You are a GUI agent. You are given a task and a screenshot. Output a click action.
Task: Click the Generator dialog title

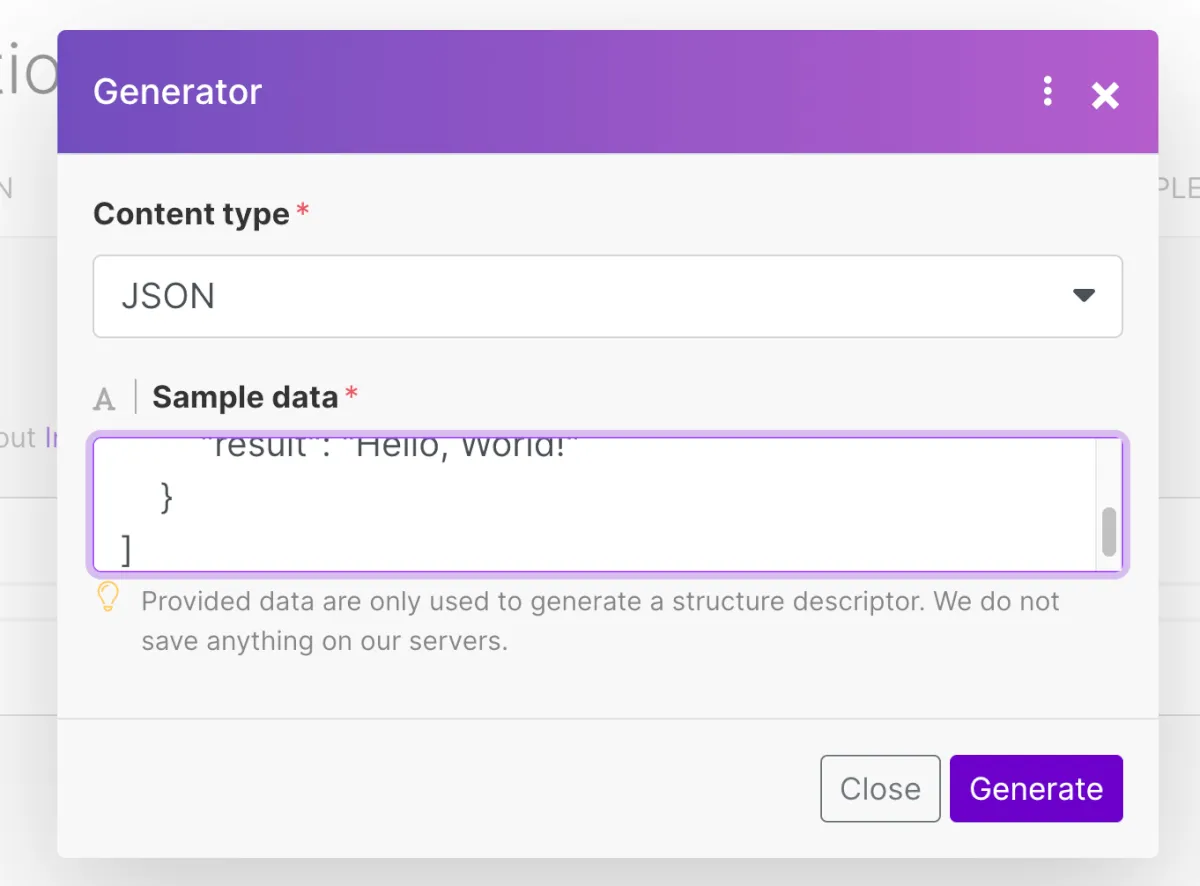click(177, 92)
